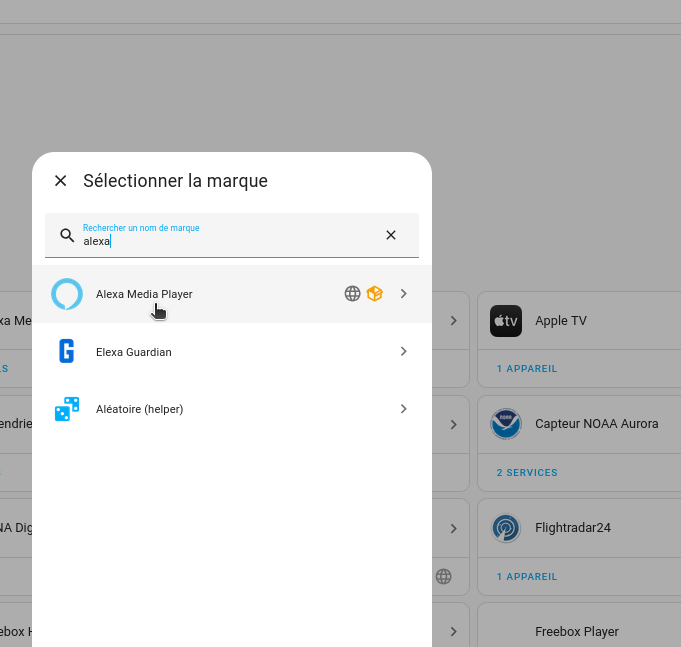Click the globe cloud-dependency icon on Alexa row
Viewport: 681px width, 647px height.
(x=352, y=294)
